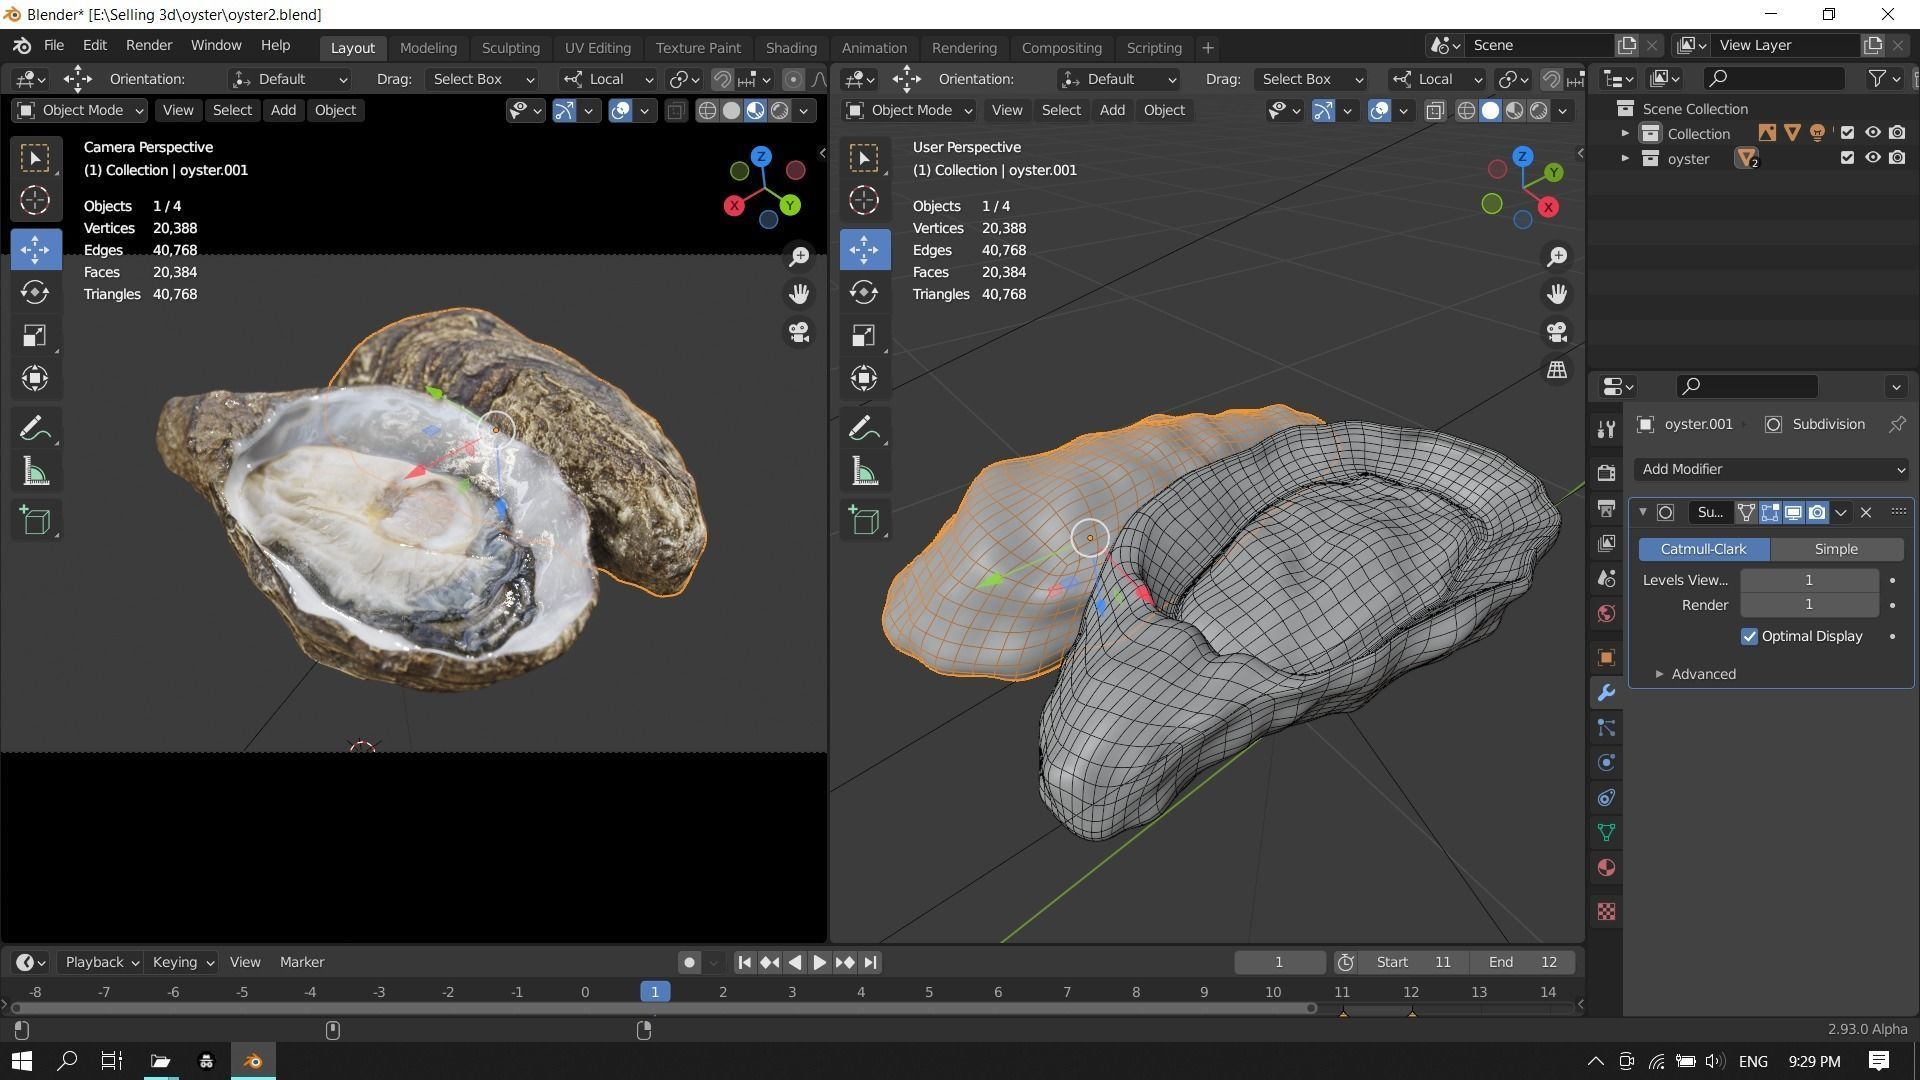Disable Collection in renders (camera icon)
Viewport: 1920px width, 1080px height.
pyautogui.click(x=1897, y=132)
